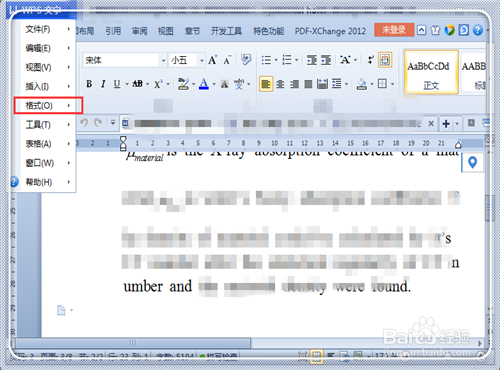Expand the underline style dropdown arrow
The width and height of the screenshot is (500, 370).
coord(127,84)
